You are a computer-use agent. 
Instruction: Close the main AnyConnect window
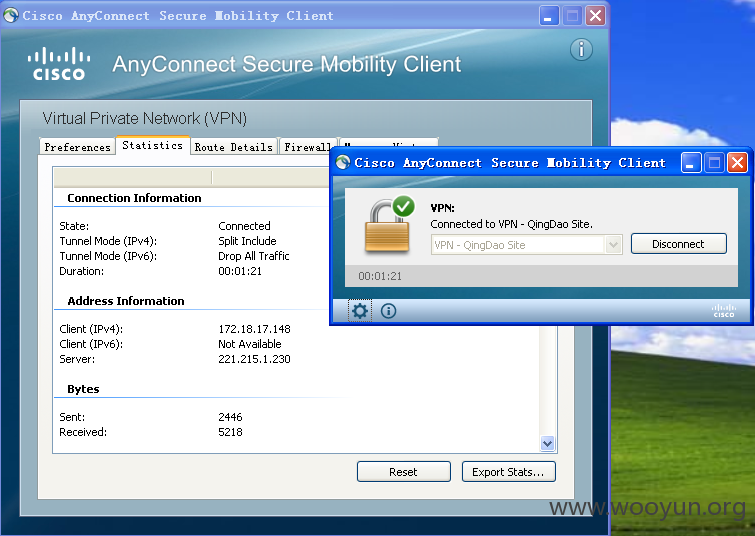[x=596, y=15]
